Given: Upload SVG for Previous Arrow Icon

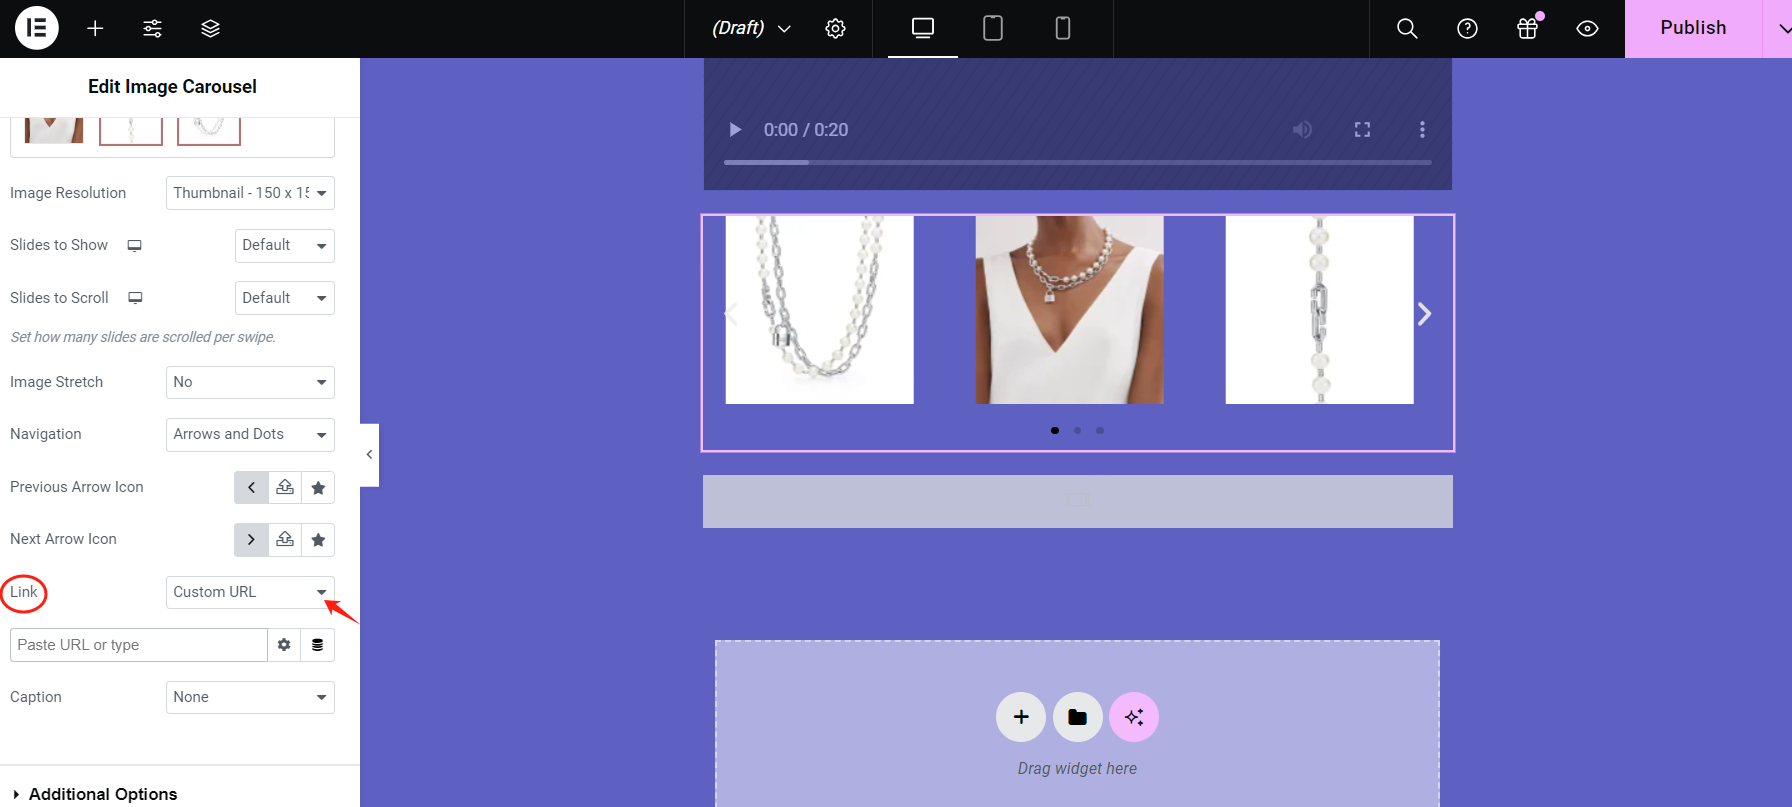Looking at the screenshot, I should [285, 487].
